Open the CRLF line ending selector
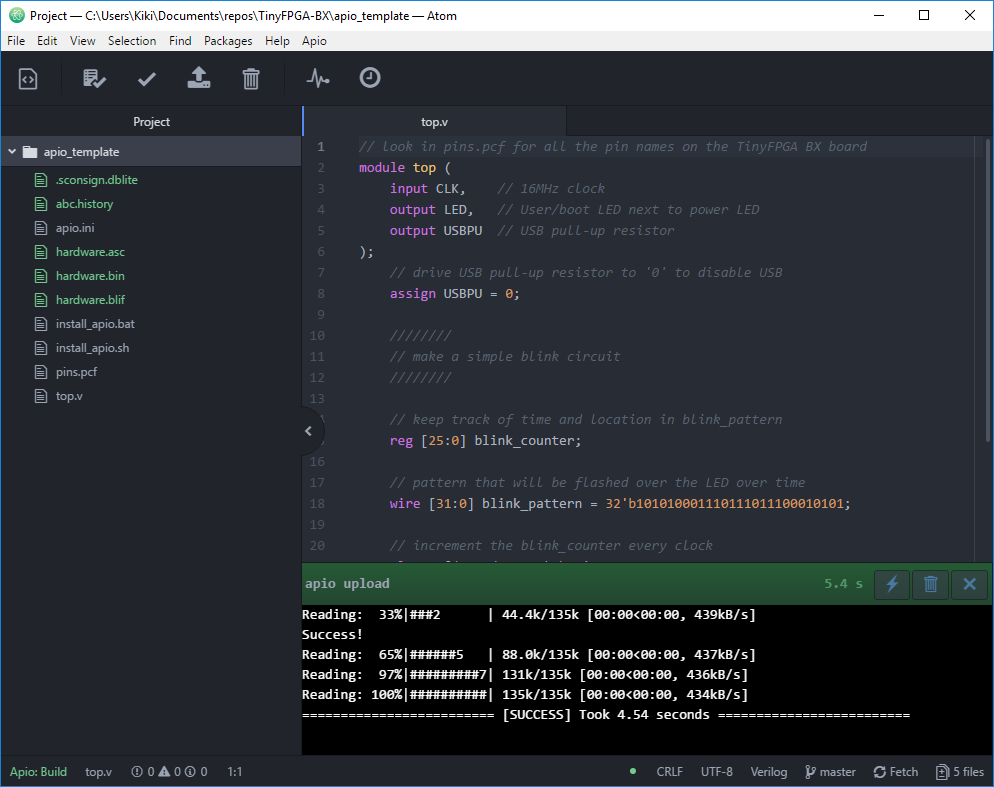The image size is (994, 787). pyautogui.click(x=669, y=772)
